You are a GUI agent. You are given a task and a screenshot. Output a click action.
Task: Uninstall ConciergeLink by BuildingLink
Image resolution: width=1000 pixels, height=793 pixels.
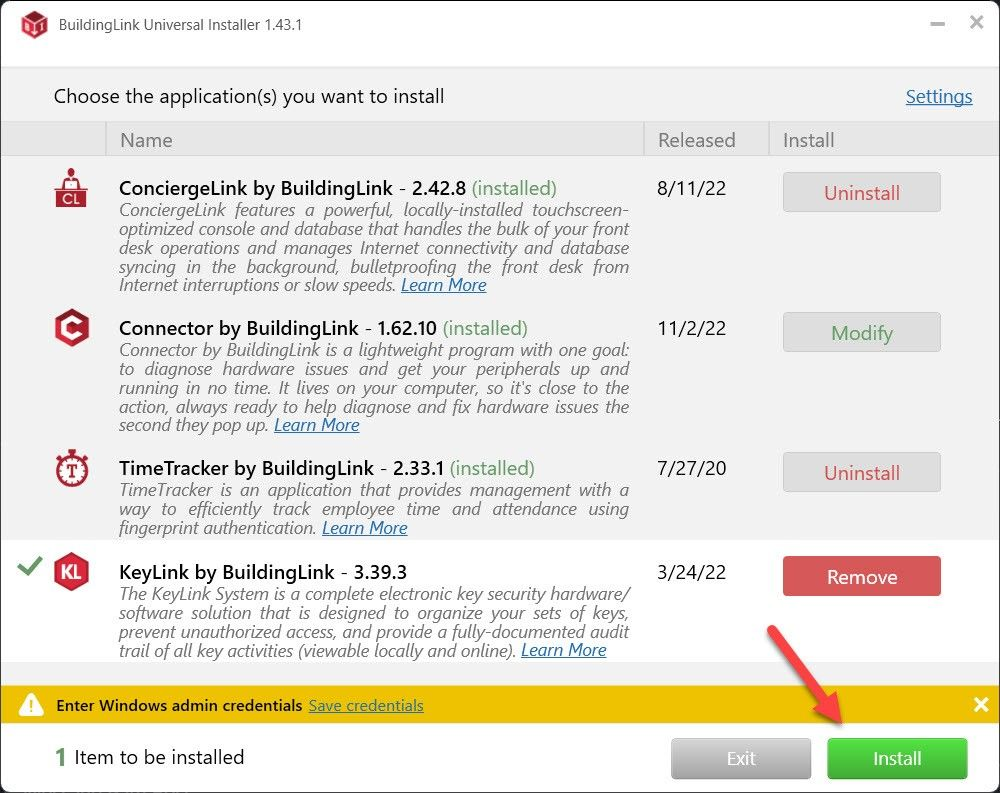click(x=862, y=192)
